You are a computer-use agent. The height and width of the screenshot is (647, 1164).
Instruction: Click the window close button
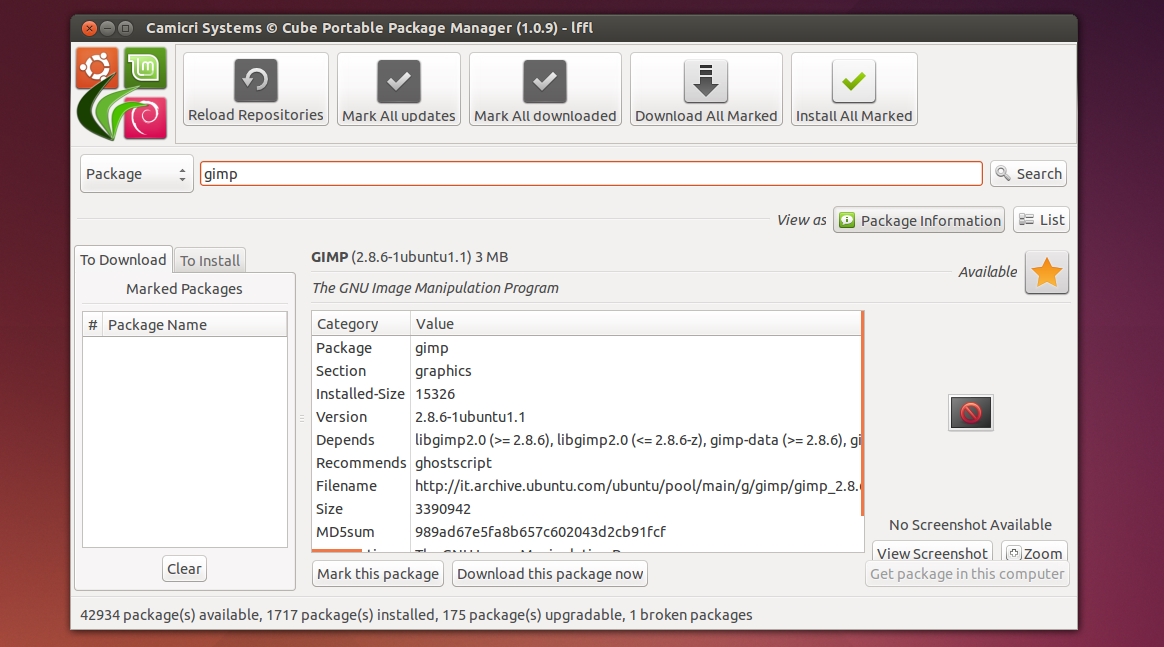point(89,28)
